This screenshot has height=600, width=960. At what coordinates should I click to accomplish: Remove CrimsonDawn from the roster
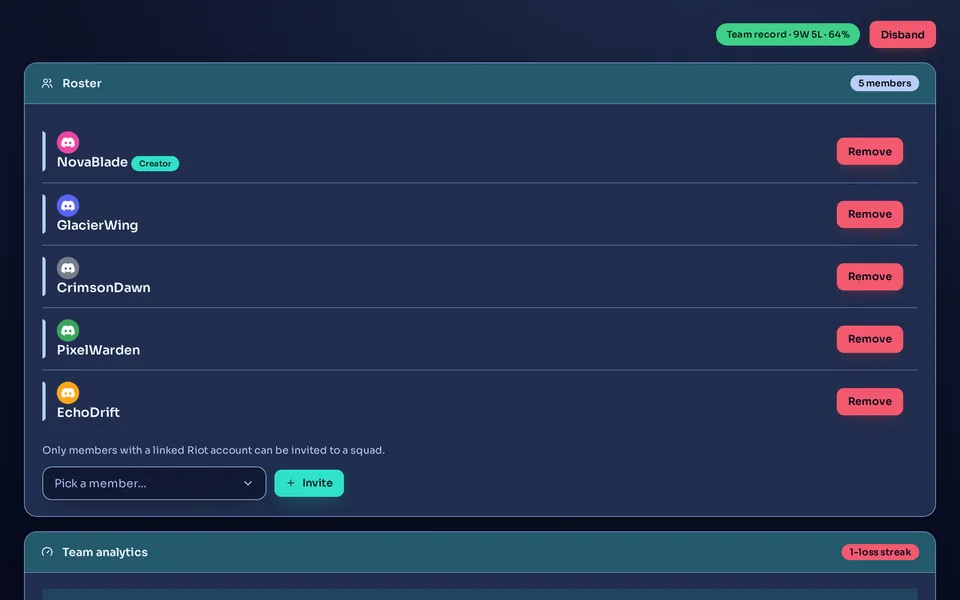[x=869, y=277]
